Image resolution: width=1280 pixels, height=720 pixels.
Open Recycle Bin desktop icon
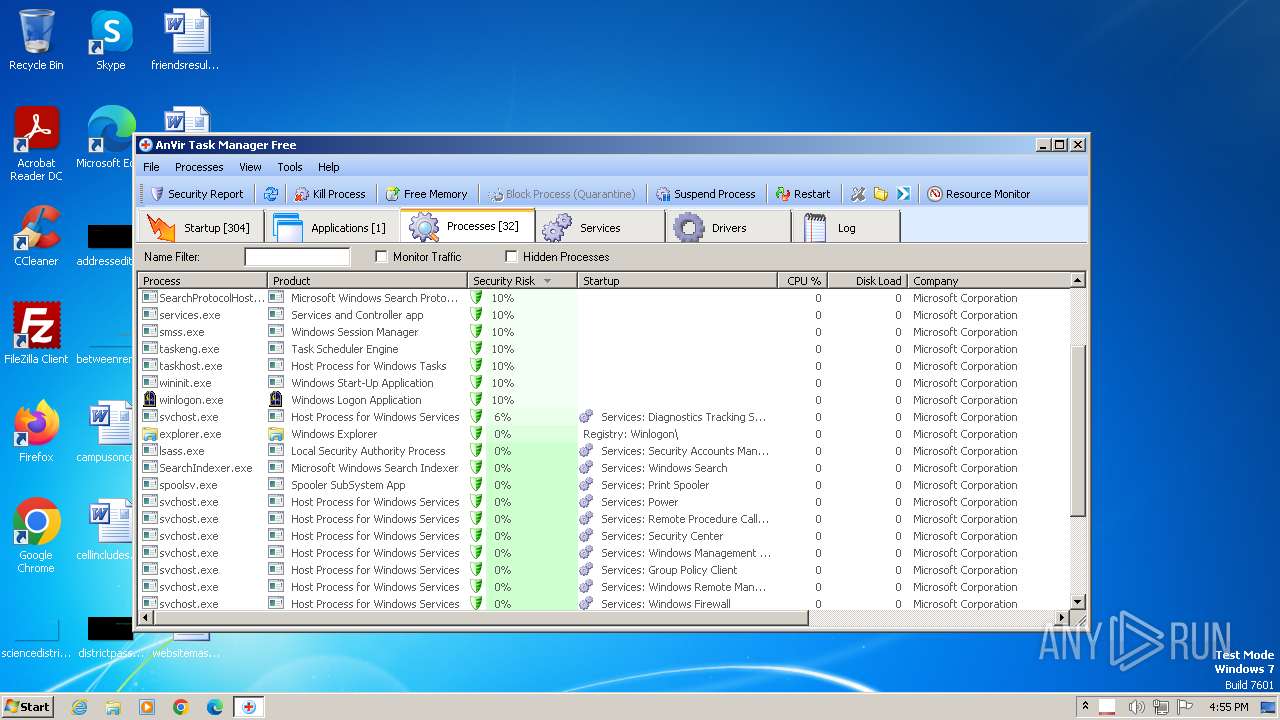(36, 41)
